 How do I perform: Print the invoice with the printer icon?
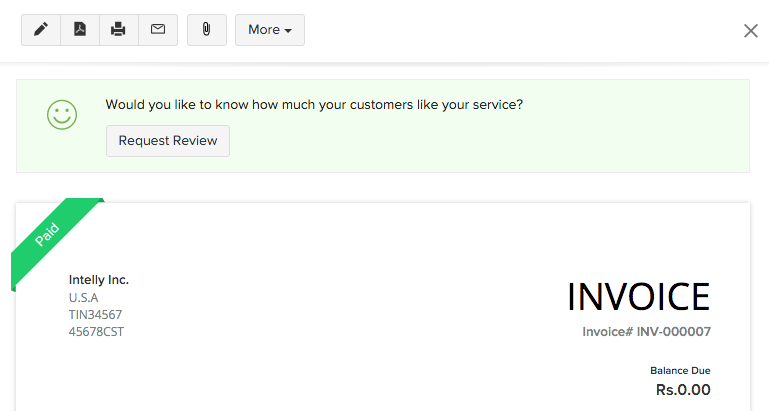click(x=118, y=30)
